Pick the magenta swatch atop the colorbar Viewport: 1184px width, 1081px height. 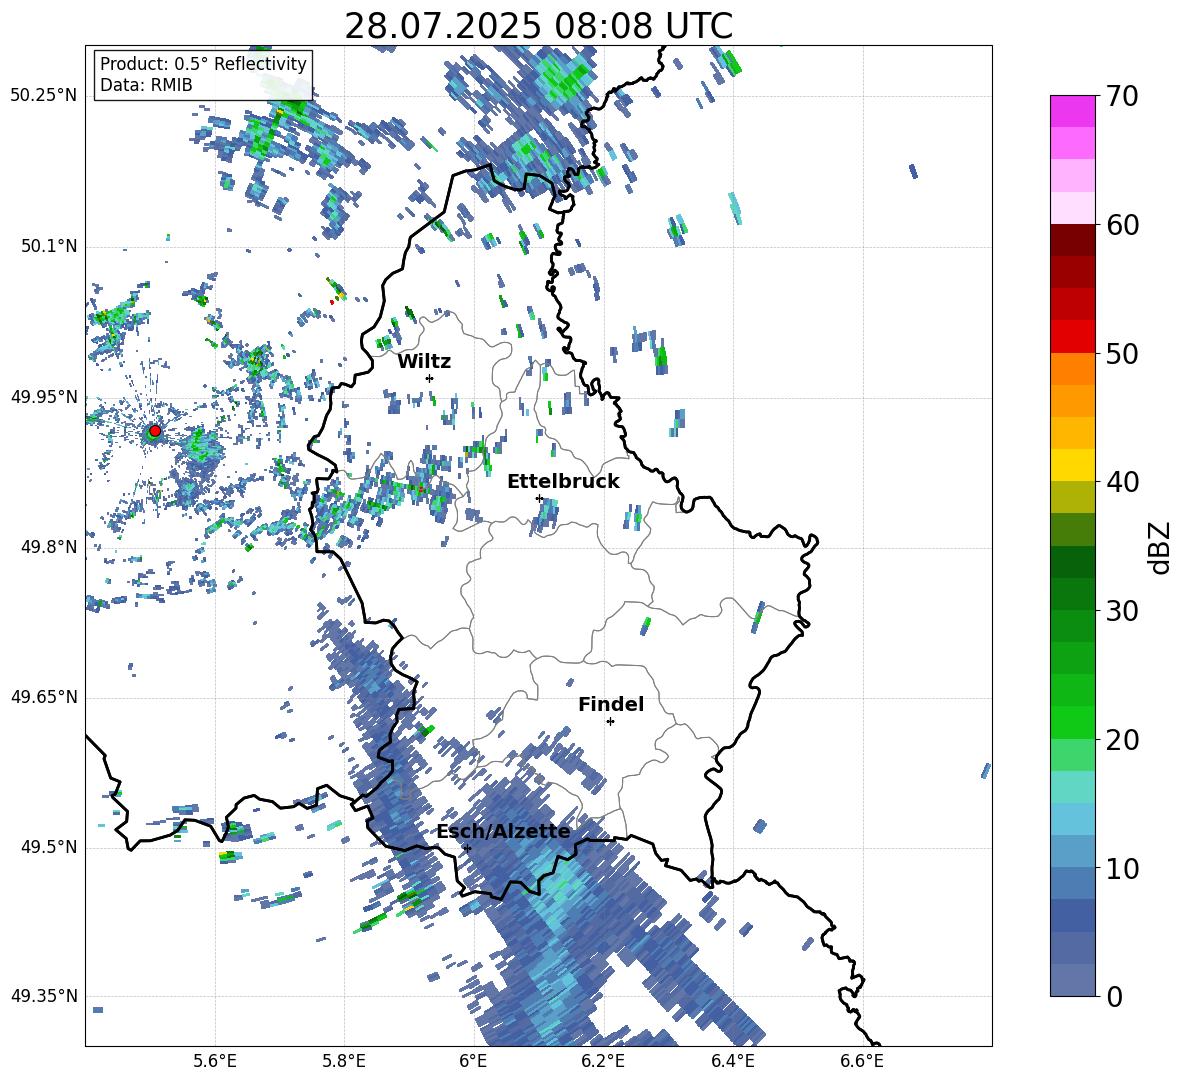click(x=1072, y=111)
